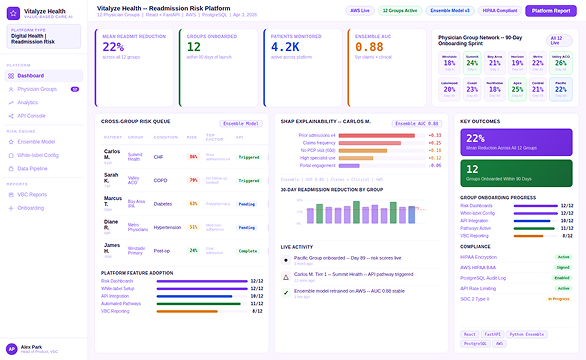This screenshot has width=586, height=360.
Task: Open Data Pipeline in sidebar
Action: pos(44,169)
